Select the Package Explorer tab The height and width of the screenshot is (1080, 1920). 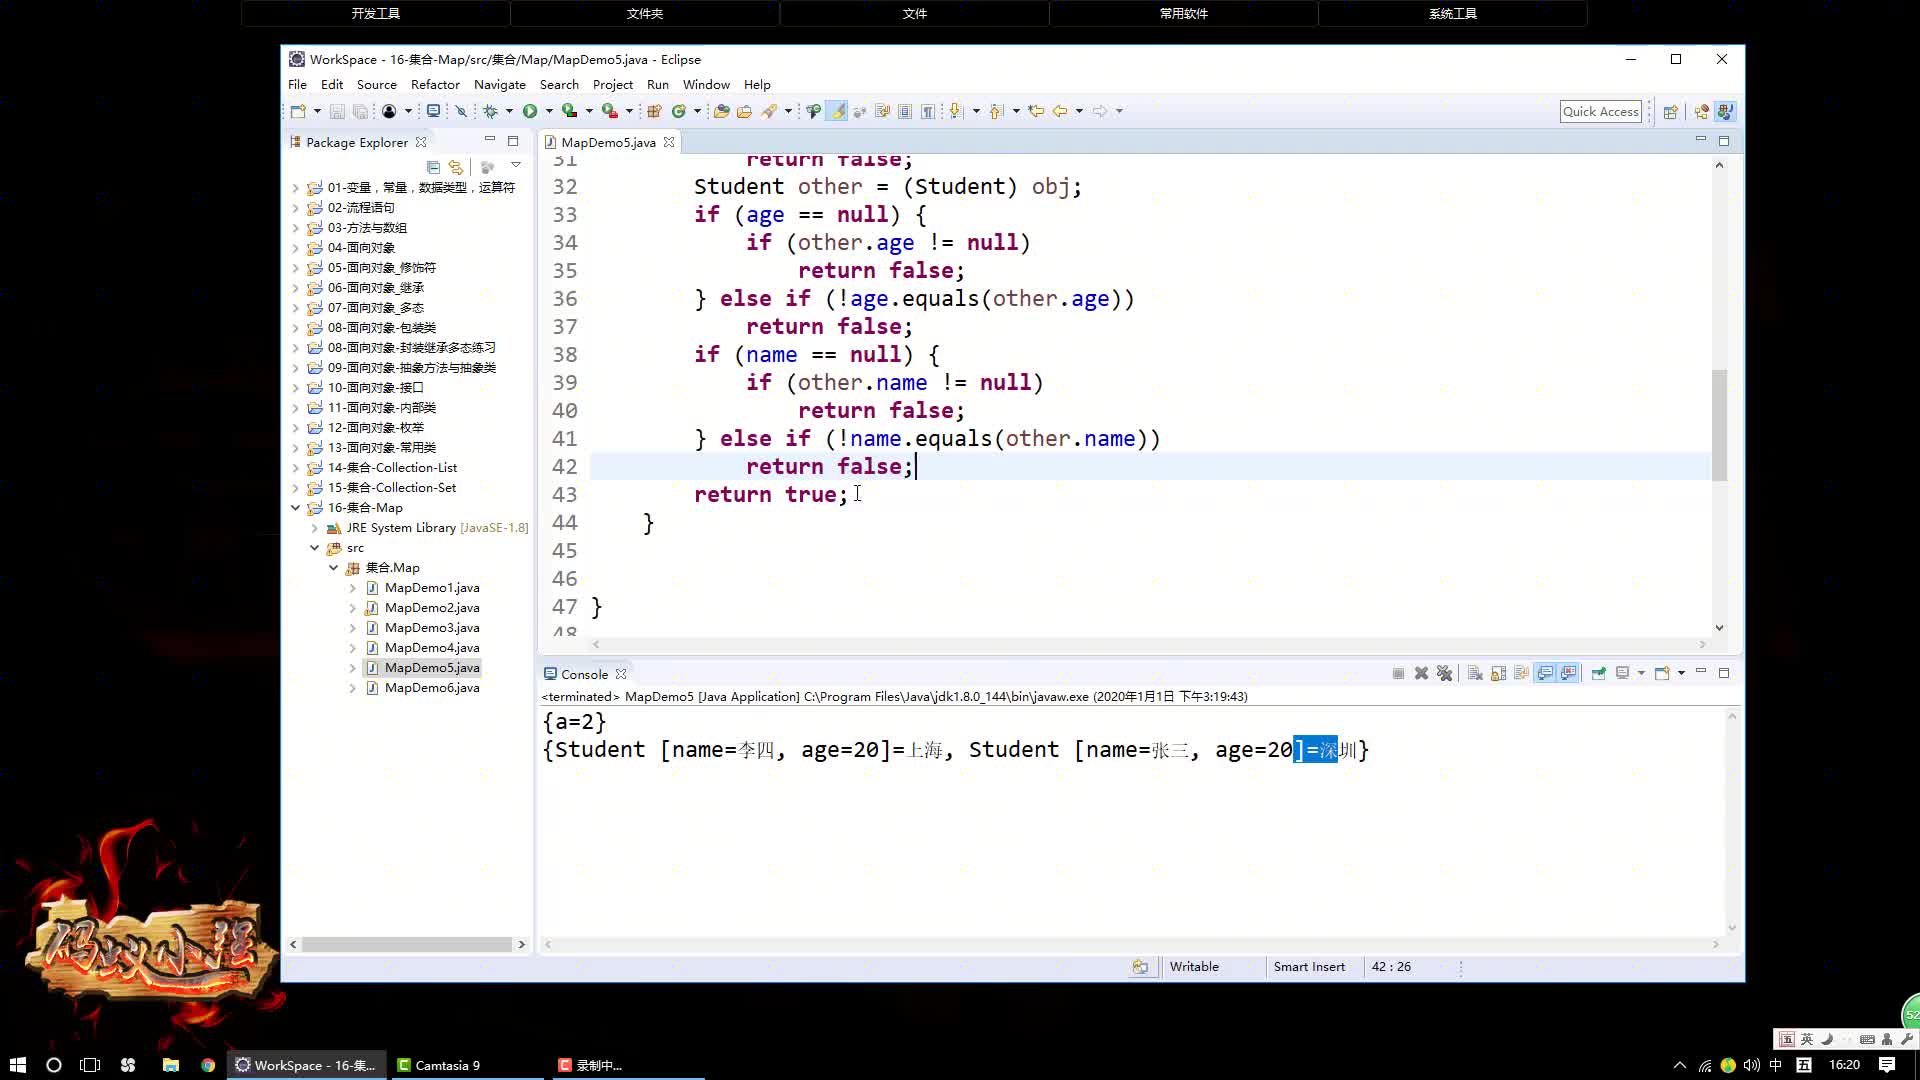tap(356, 141)
